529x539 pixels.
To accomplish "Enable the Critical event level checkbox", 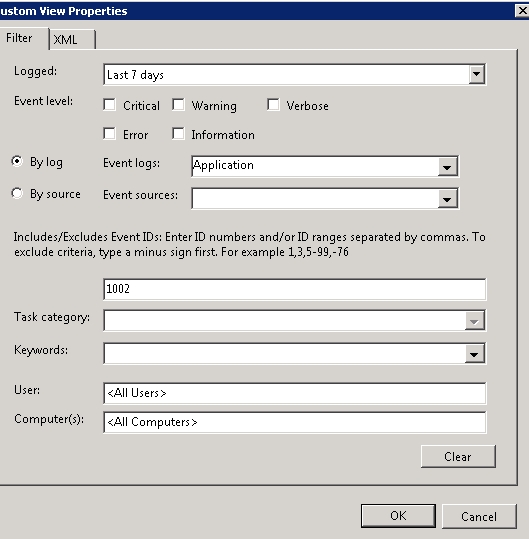I will [109, 105].
